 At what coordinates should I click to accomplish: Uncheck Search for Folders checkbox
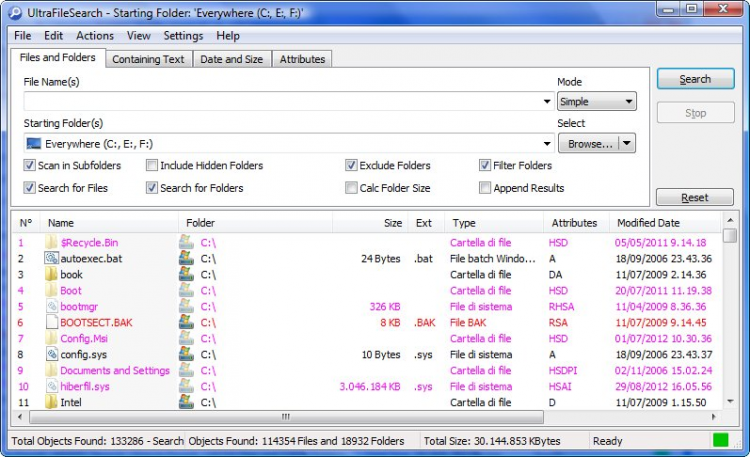(152, 188)
